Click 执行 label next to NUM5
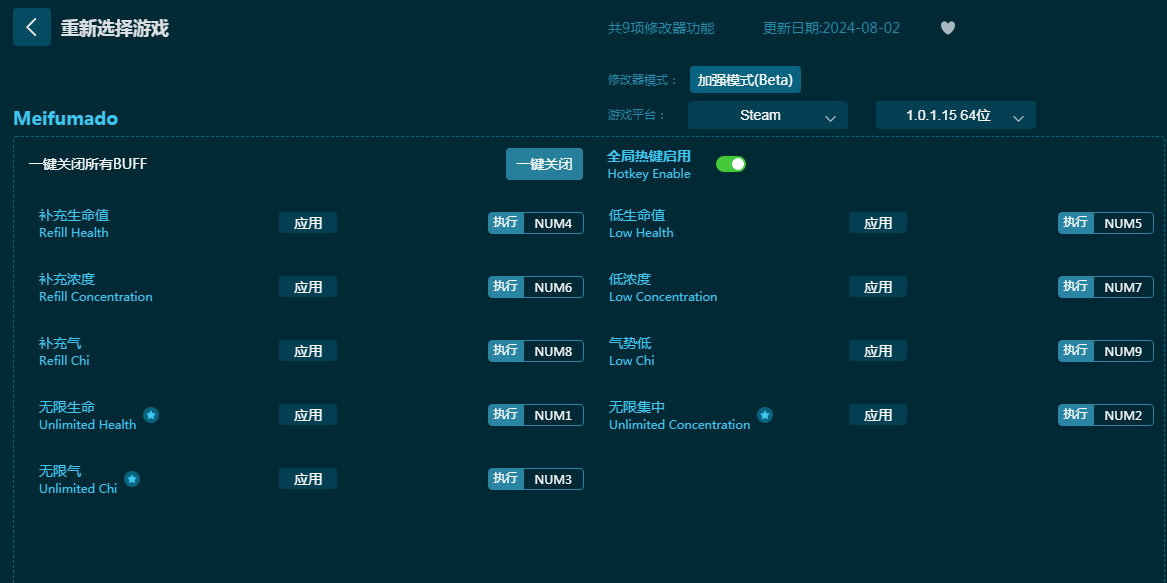This screenshot has height=583, width=1167. (1076, 223)
